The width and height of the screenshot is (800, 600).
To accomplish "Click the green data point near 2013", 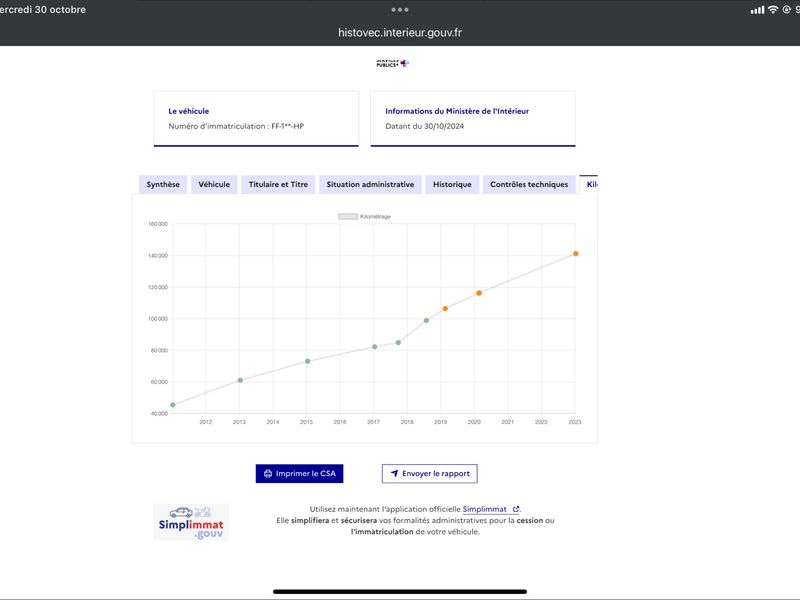I will [x=240, y=380].
